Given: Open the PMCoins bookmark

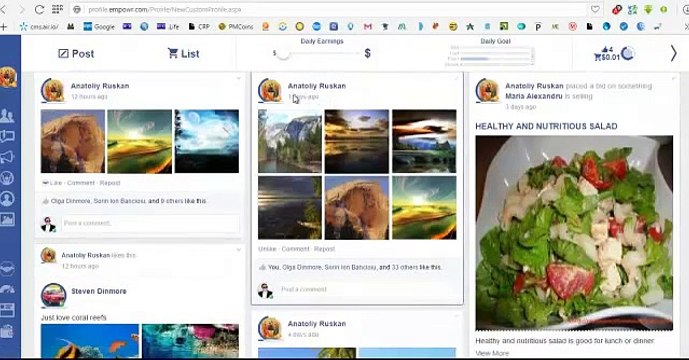Looking at the screenshot, I should (x=236, y=27).
